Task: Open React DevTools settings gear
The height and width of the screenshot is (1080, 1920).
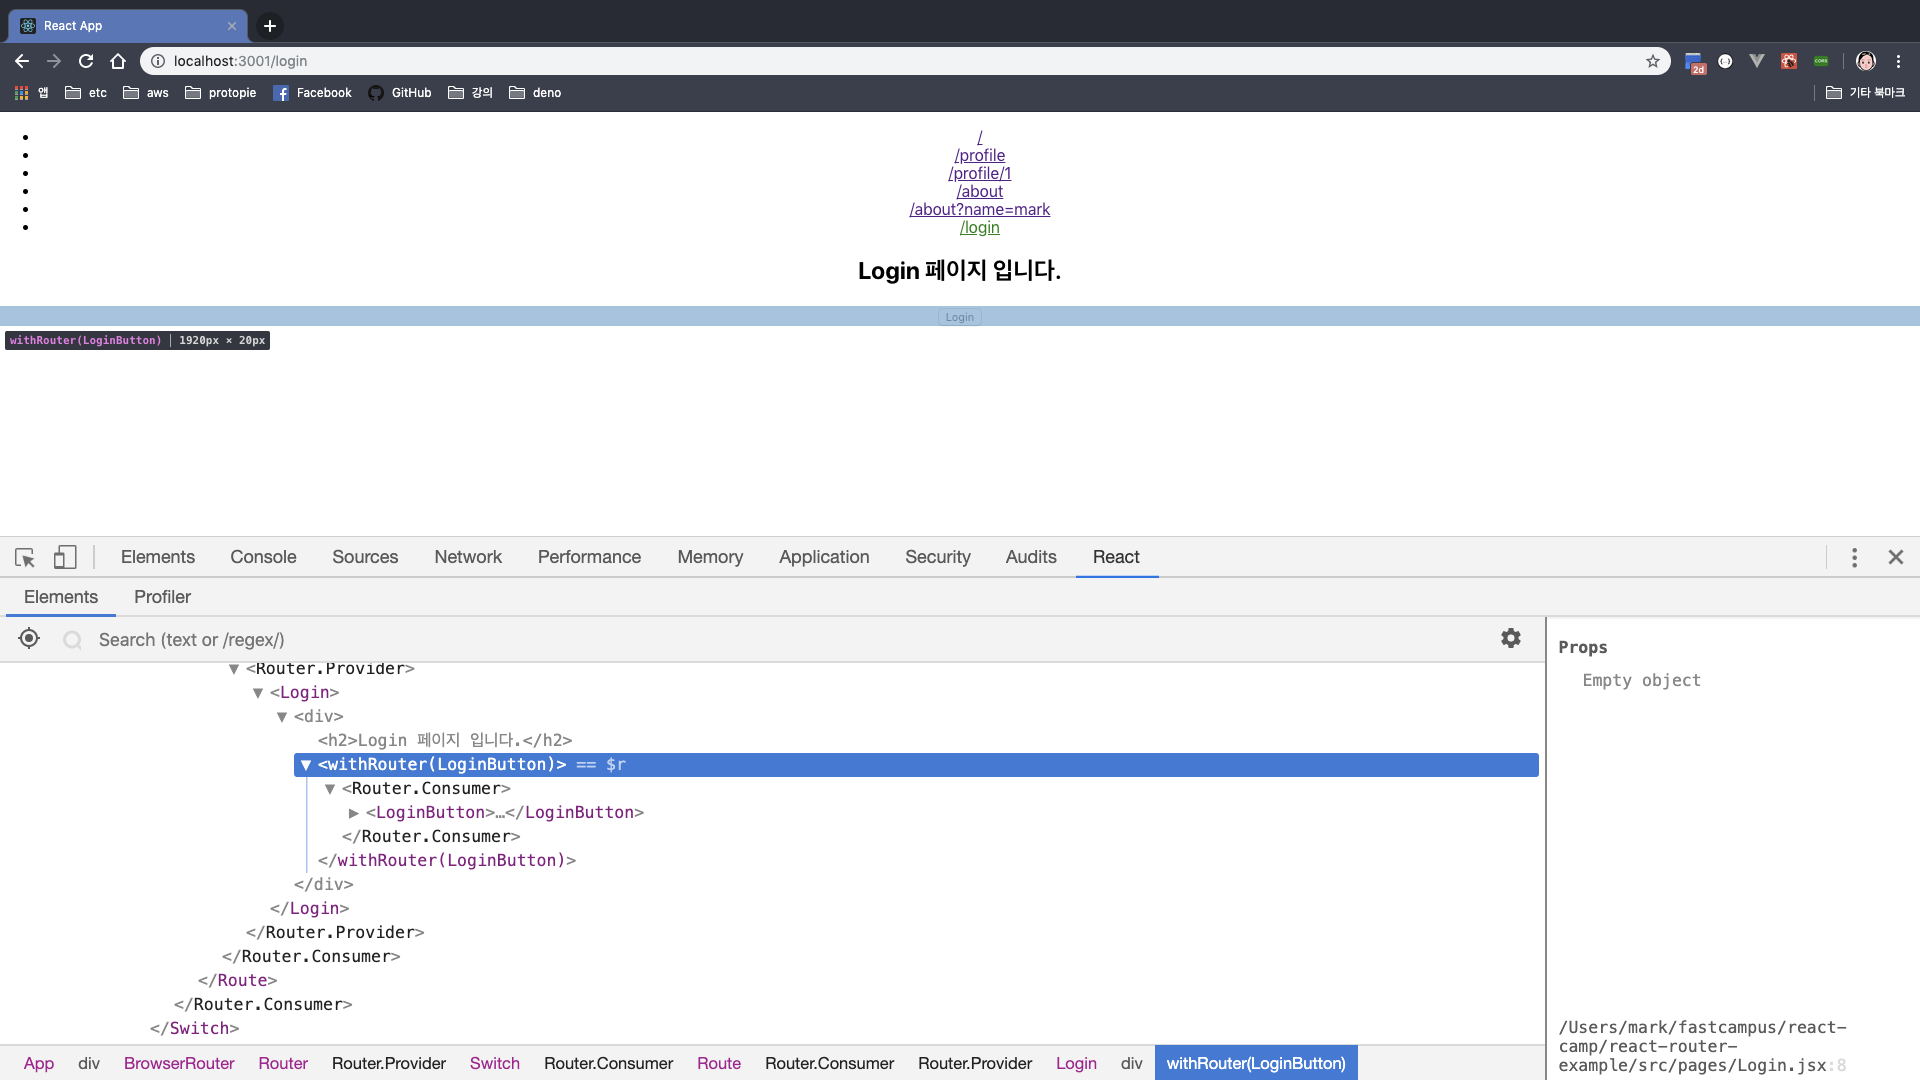Action: coord(1510,638)
